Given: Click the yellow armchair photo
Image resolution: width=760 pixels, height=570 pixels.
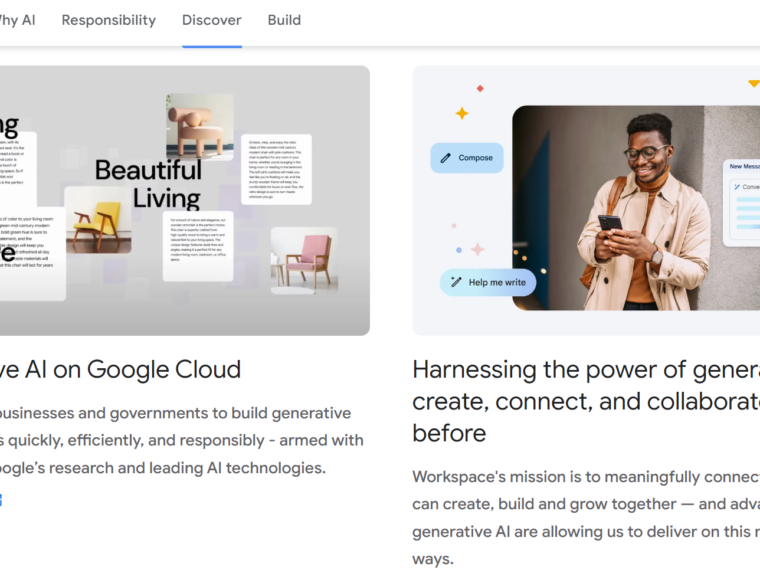Looking at the screenshot, I should (x=98, y=220).
